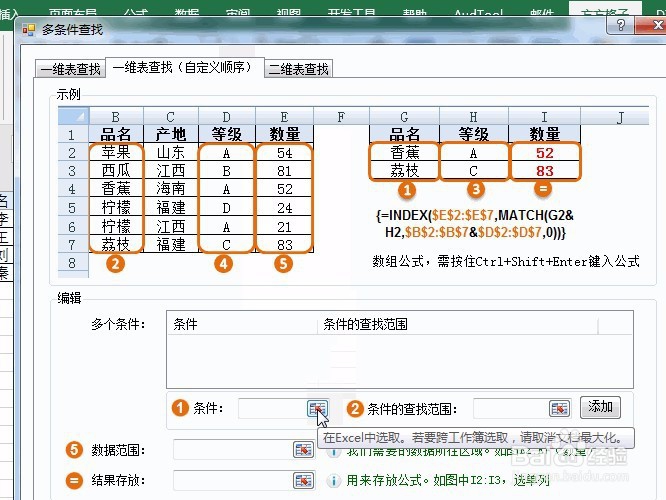This screenshot has height=500, width=666.
Task: Click result value 52 in red
Action: point(545,153)
